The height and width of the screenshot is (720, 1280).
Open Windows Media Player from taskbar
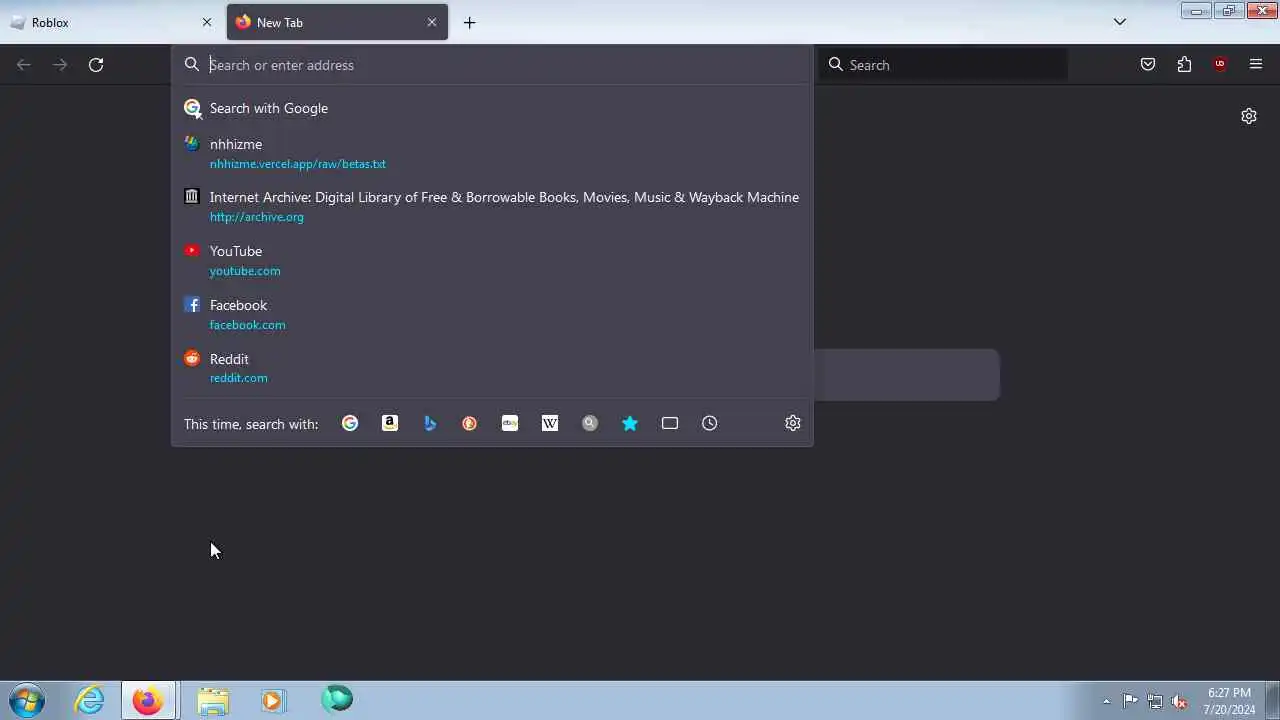(273, 700)
